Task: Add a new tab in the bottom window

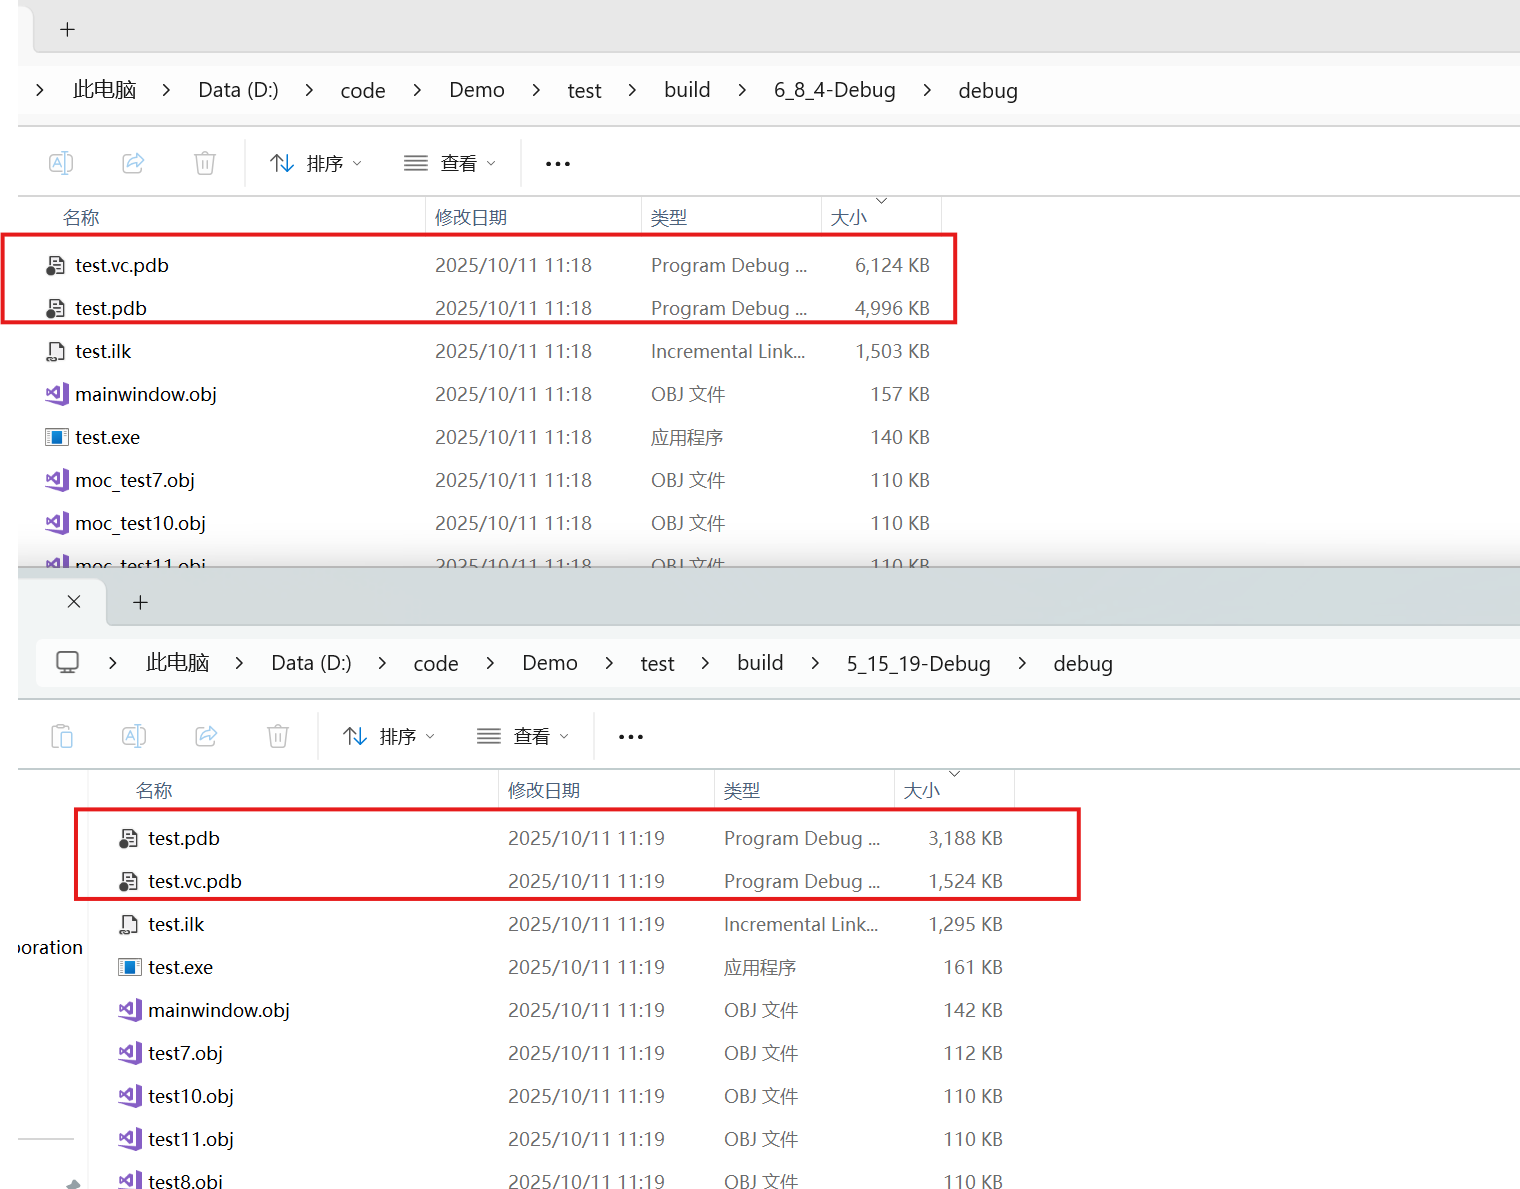Action: (x=140, y=602)
